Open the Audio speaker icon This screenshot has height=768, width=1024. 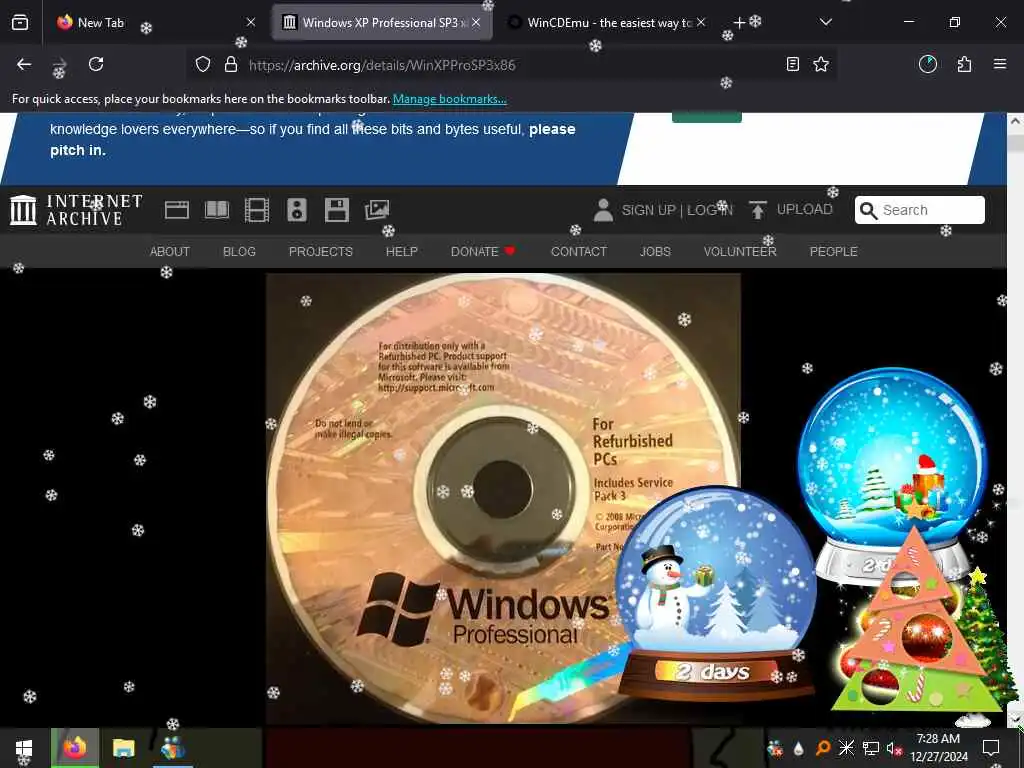(296, 210)
